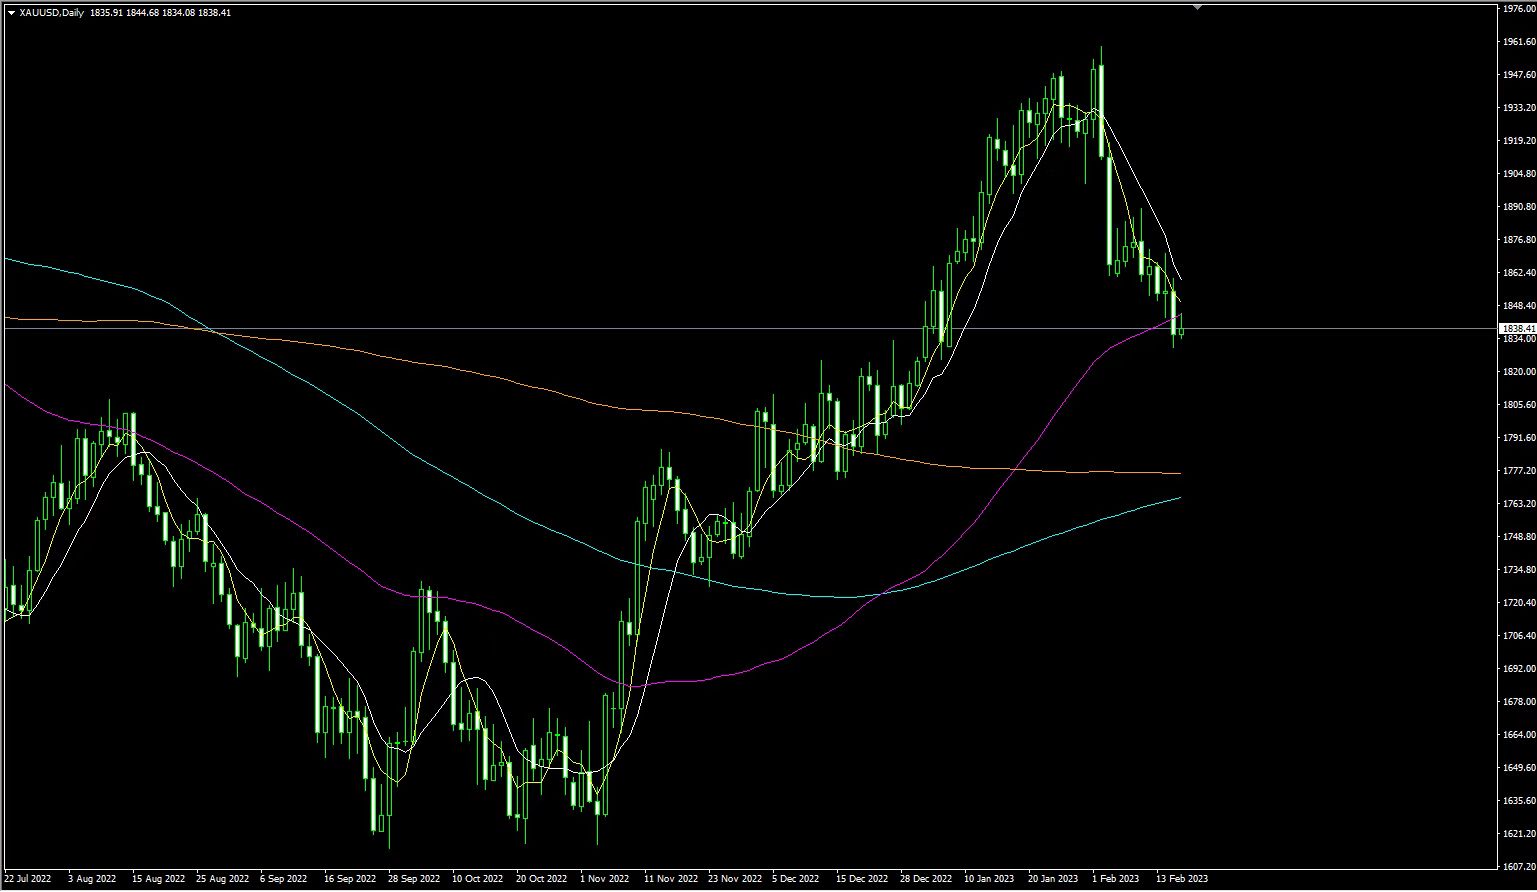Click the 10 Oct 2022 date label

pyautogui.click(x=479, y=879)
